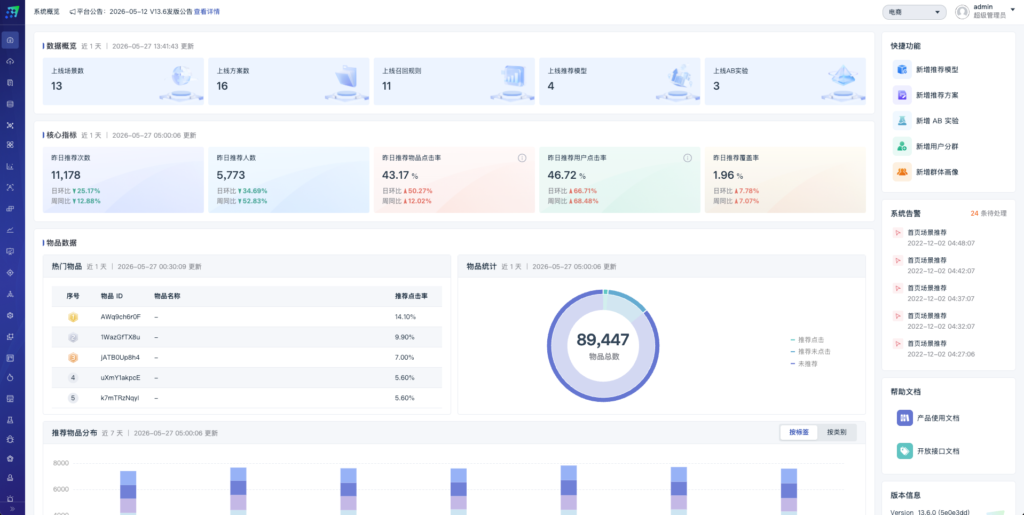Click the 24 条待处理 alerts count
The image size is (1024, 515).
(x=988, y=213)
